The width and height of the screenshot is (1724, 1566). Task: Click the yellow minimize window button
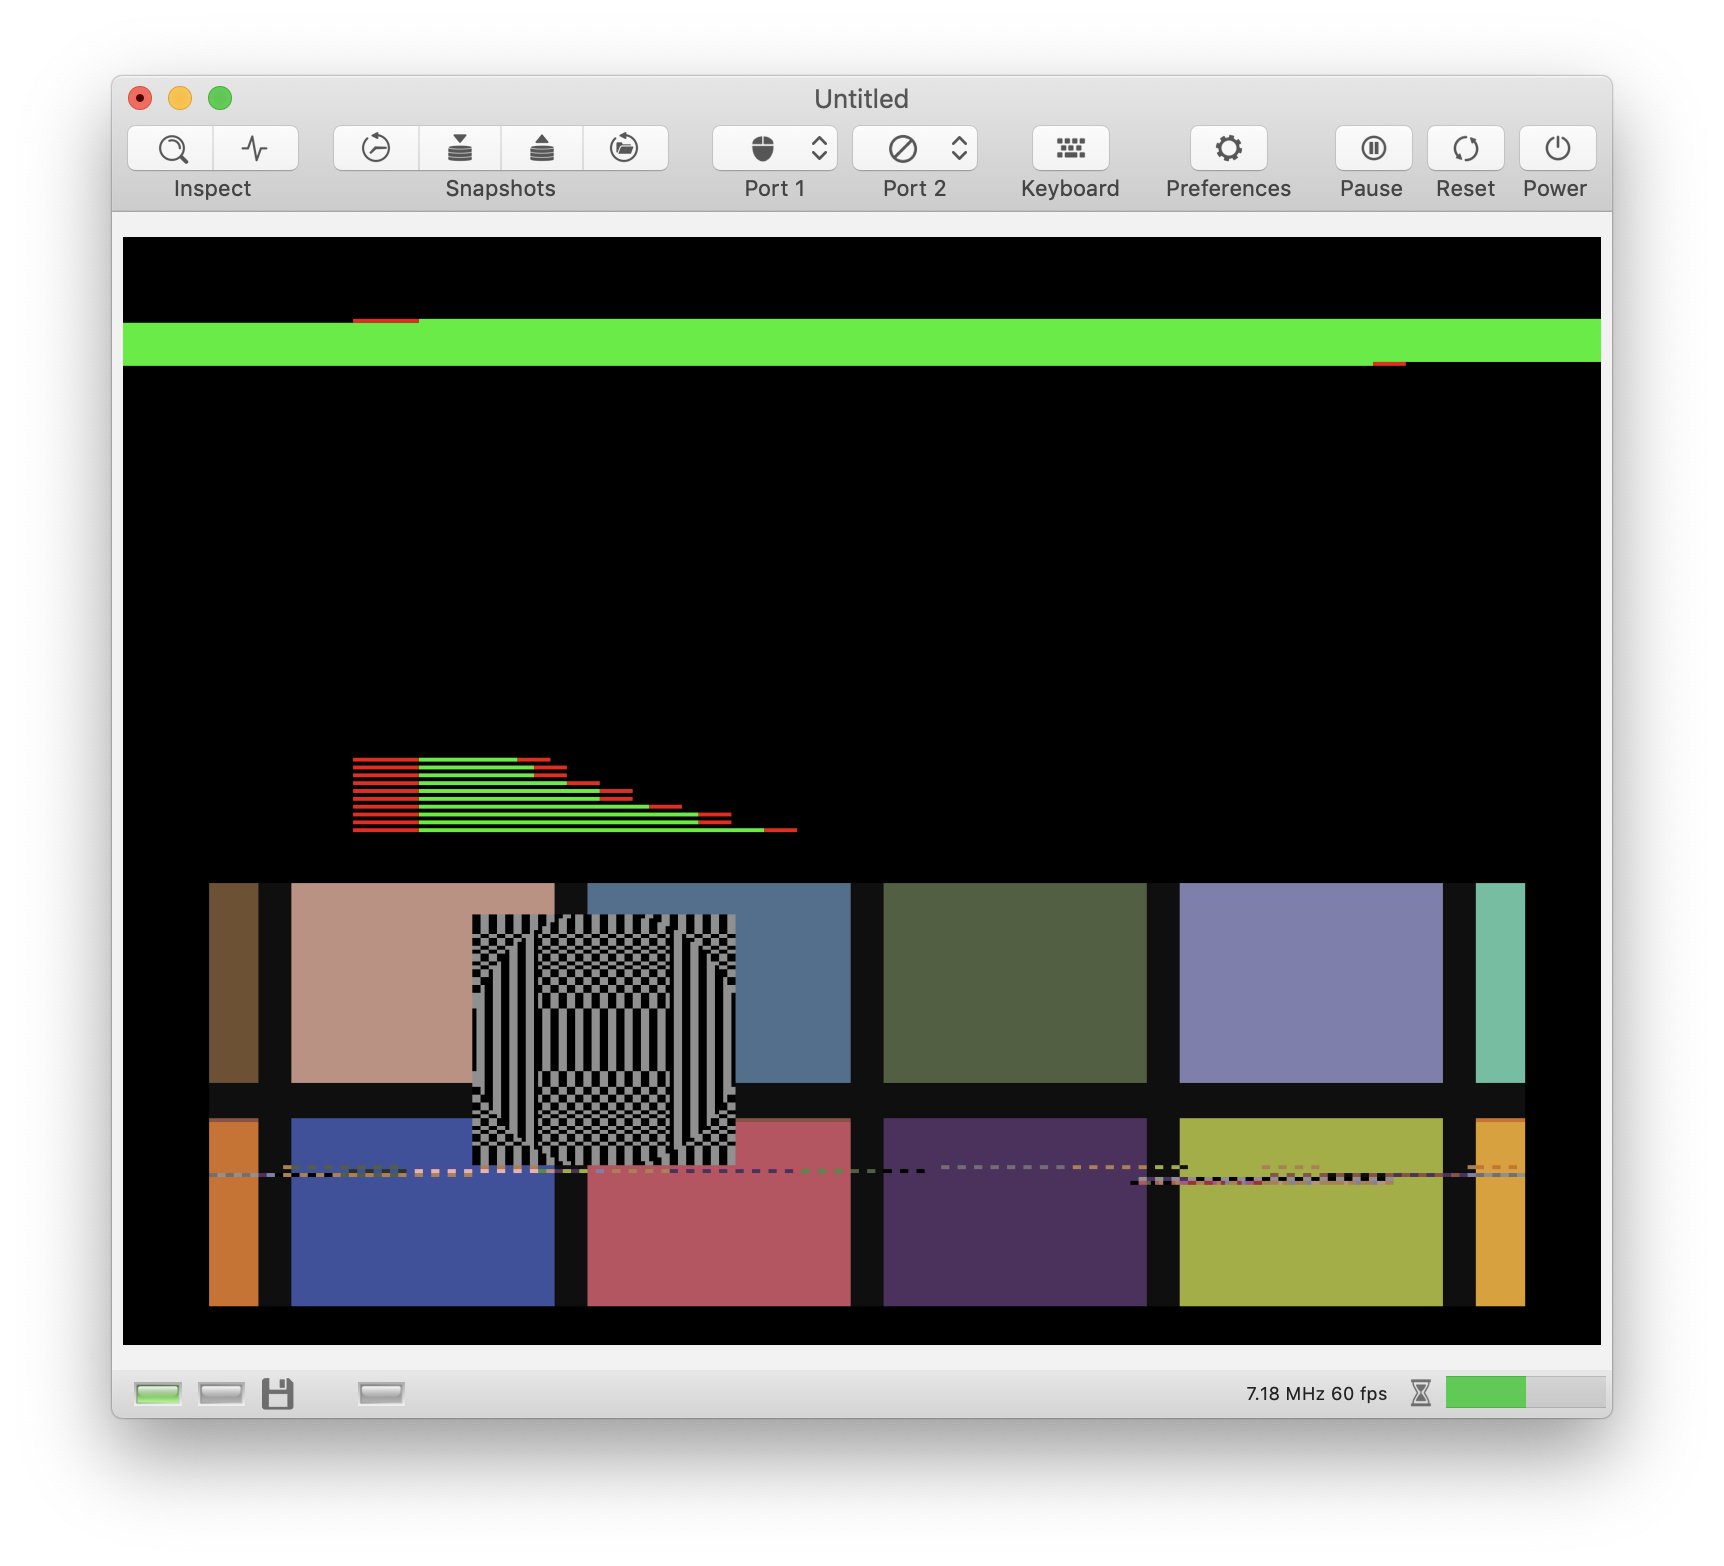pos(180,98)
